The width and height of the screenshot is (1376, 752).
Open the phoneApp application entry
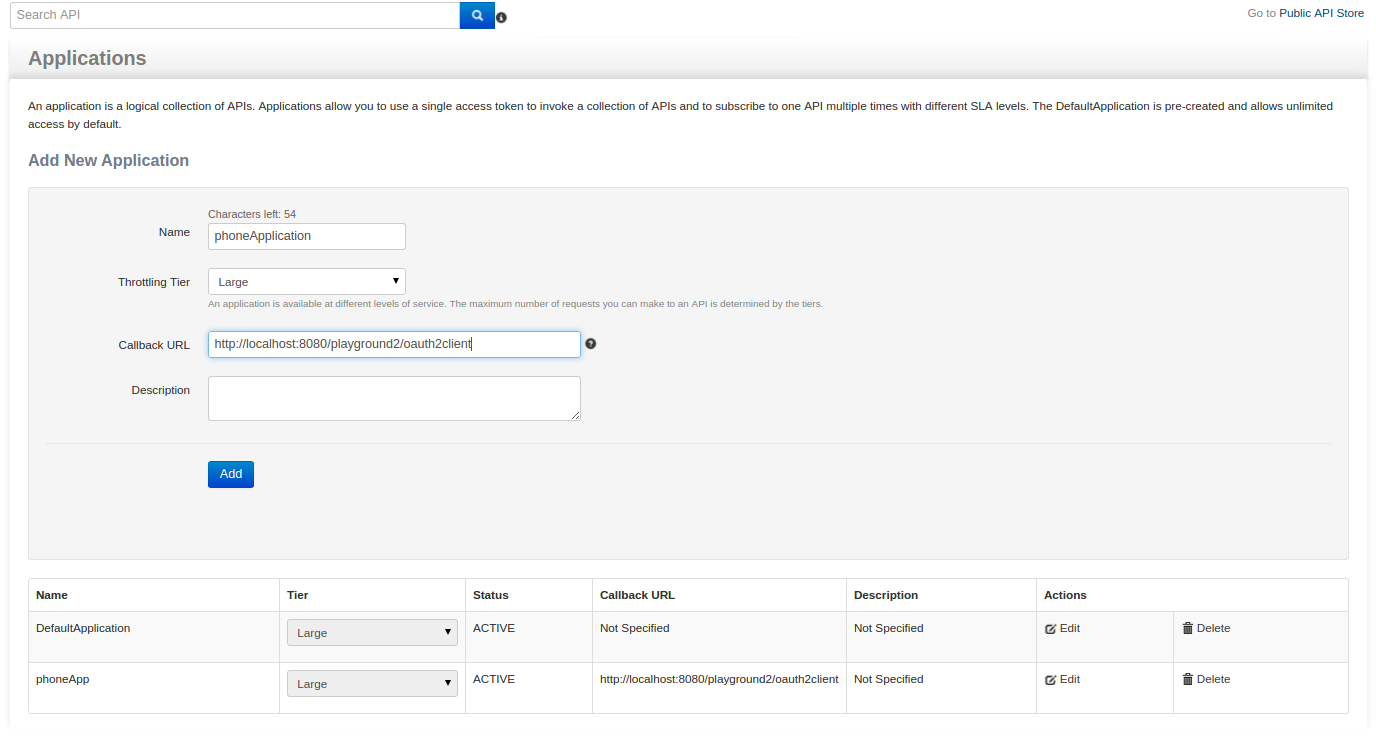[62, 679]
